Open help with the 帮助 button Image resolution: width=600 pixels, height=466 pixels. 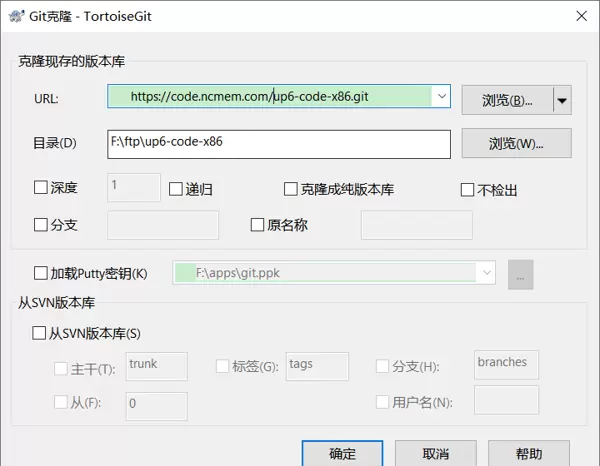tap(530, 453)
